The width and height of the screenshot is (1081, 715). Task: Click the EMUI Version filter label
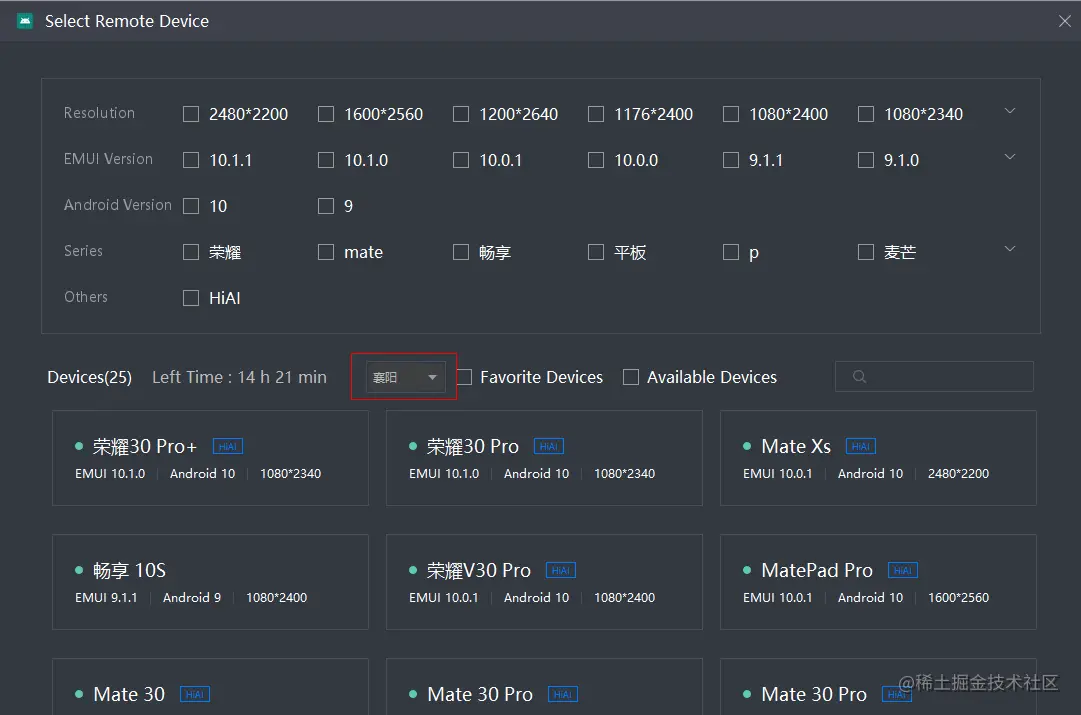pos(108,159)
